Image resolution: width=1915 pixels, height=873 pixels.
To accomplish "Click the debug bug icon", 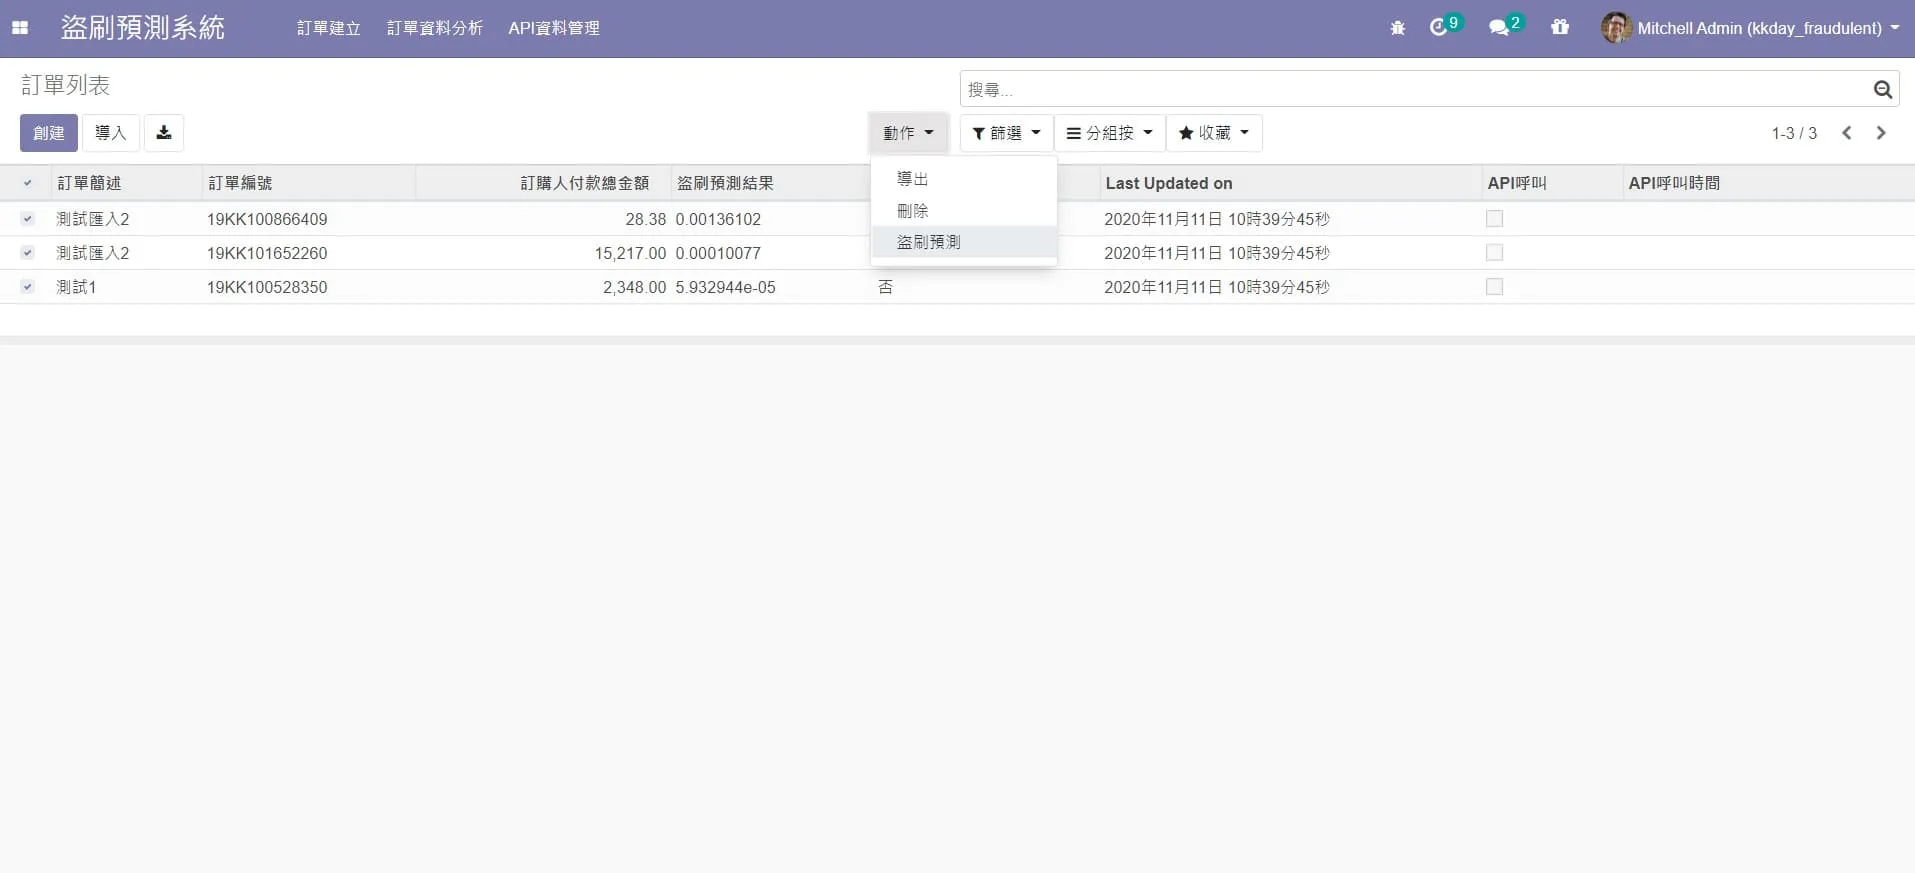I will click(x=1397, y=28).
